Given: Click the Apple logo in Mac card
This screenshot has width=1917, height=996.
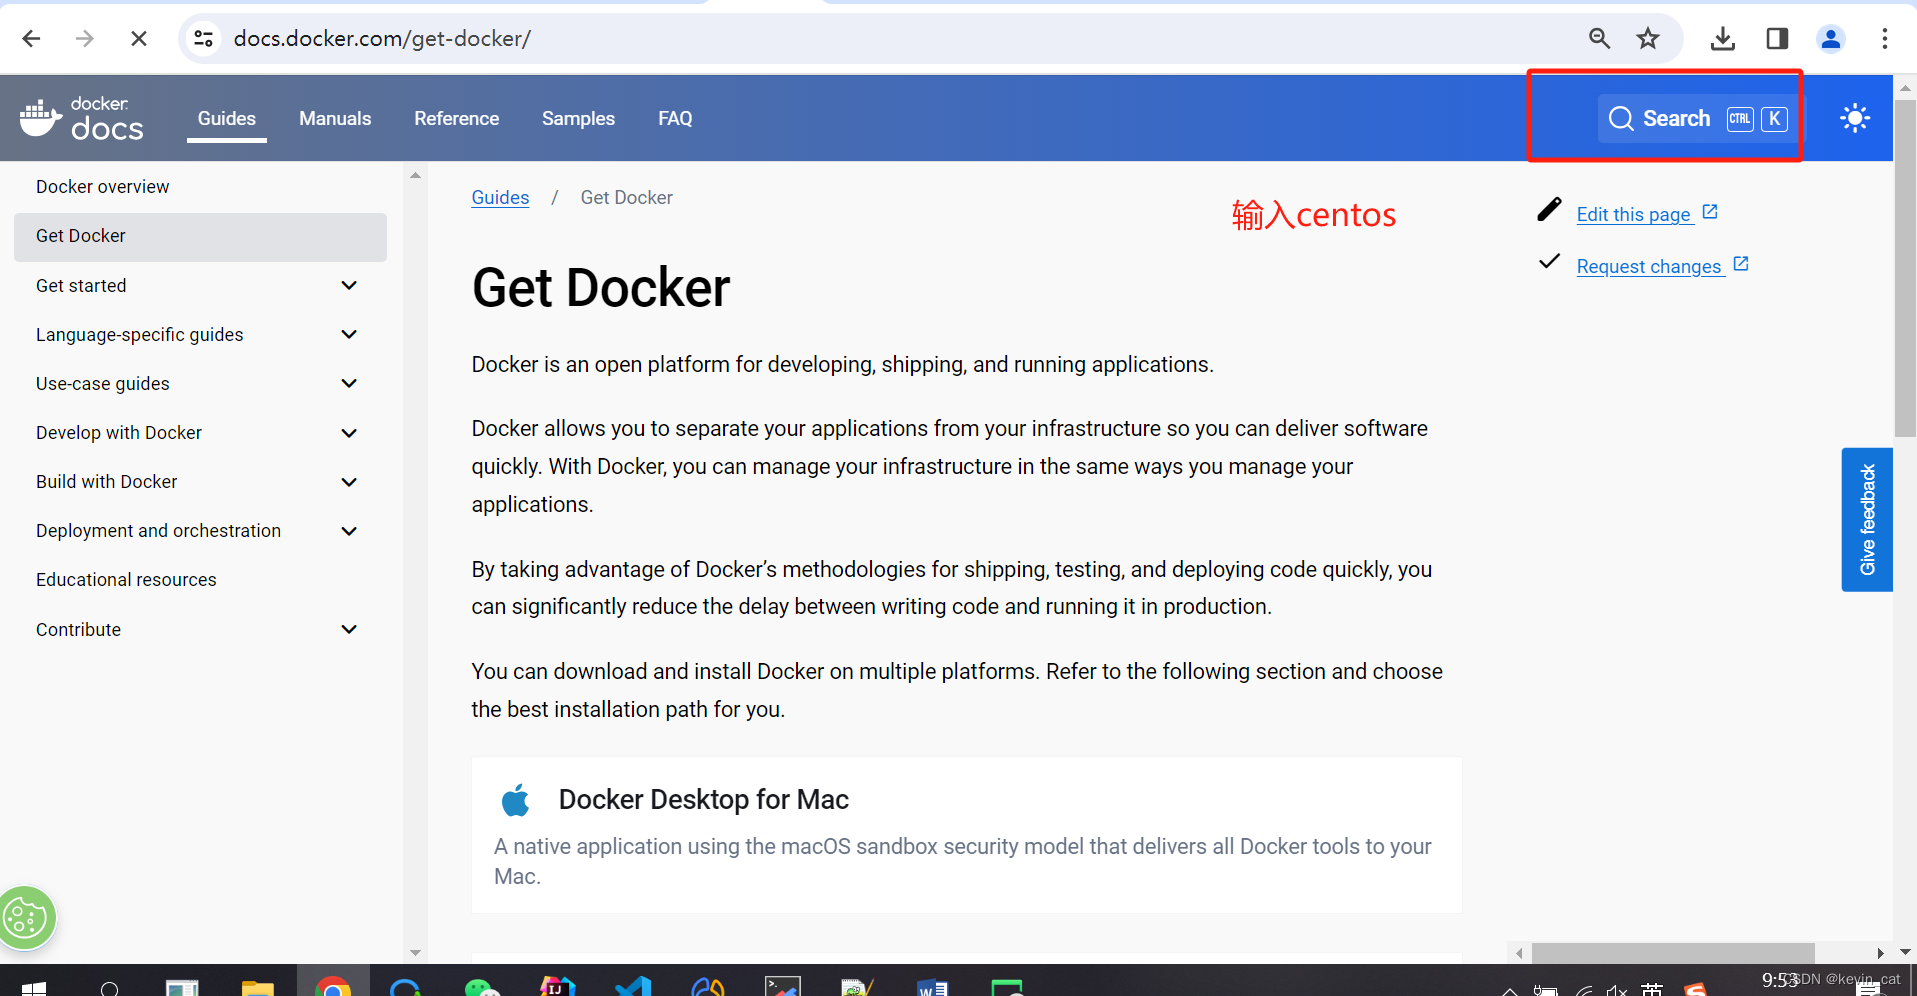Looking at the screenshot, I should click(x=516, y=800).
